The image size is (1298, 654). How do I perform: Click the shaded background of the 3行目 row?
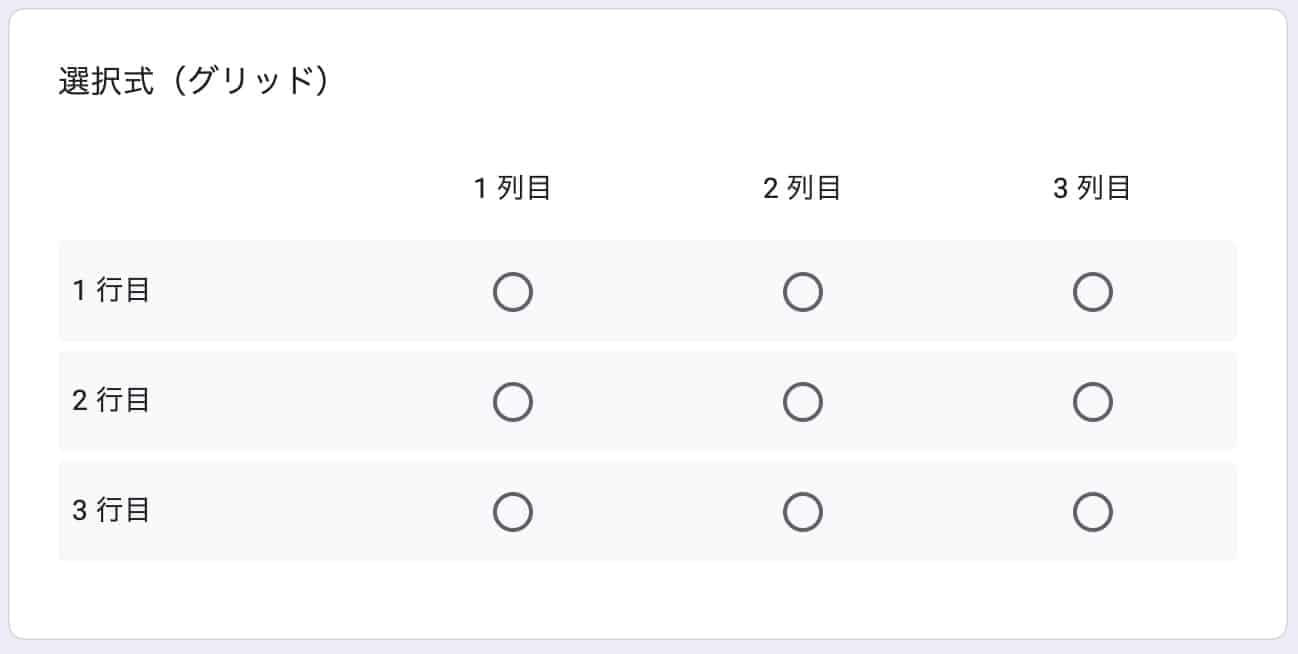coord(300,511)
